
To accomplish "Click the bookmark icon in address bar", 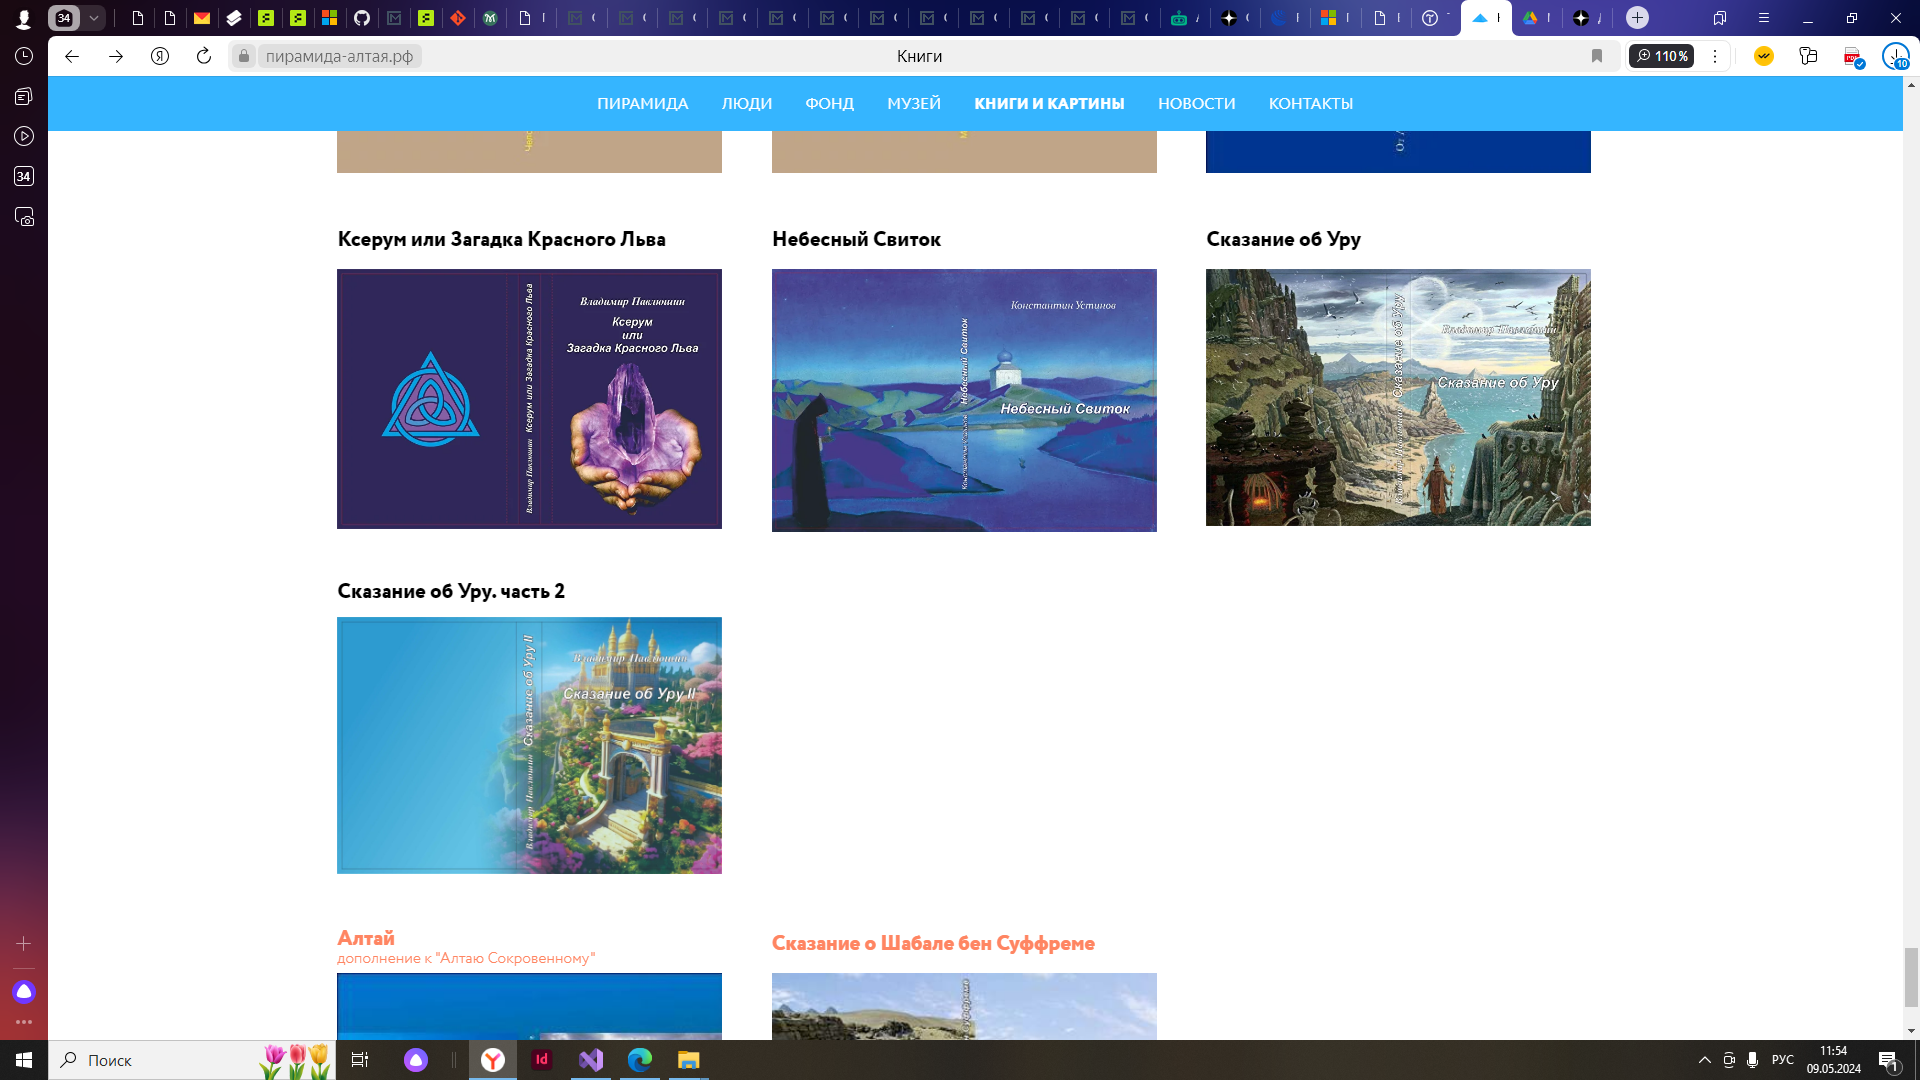I will (x=1597, y=56).
